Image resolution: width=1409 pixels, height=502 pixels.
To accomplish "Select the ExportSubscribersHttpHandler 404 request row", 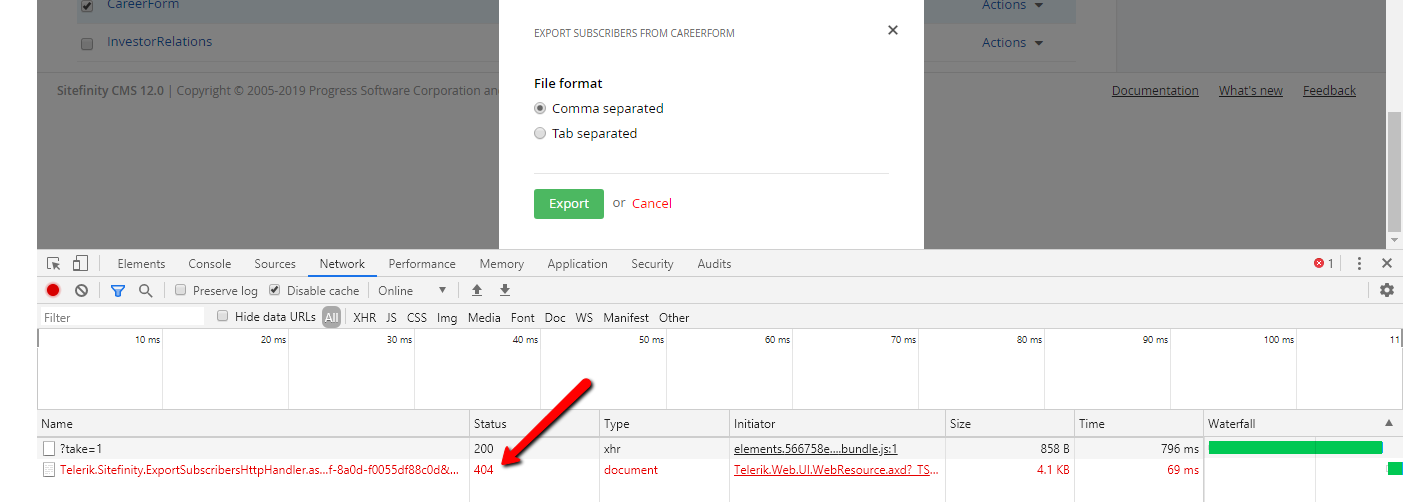I will tap(720, 469).
